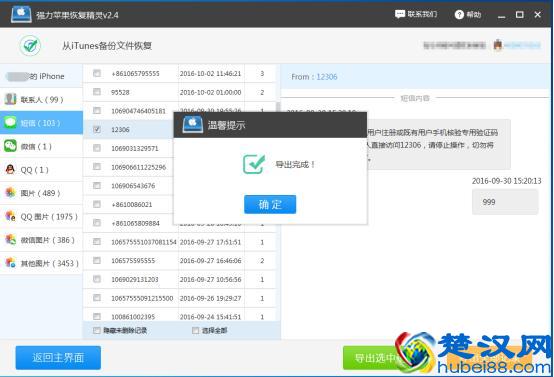Select the 短信 (103) category
Image resolution: width=554 pixels, height=377 pixels.
tap(41, 123)
